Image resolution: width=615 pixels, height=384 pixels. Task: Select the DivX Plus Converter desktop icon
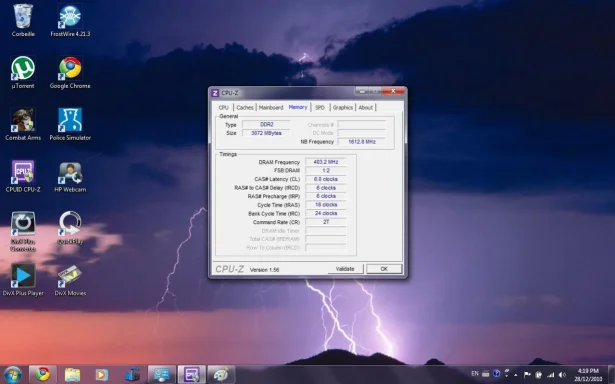tap(23, 231)
